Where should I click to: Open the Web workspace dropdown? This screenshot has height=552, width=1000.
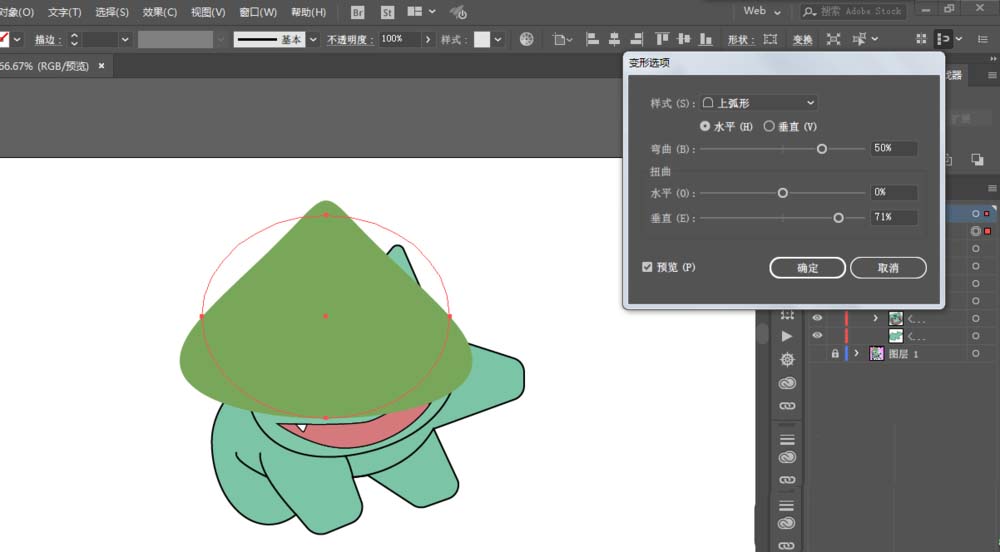click(761, 11)
